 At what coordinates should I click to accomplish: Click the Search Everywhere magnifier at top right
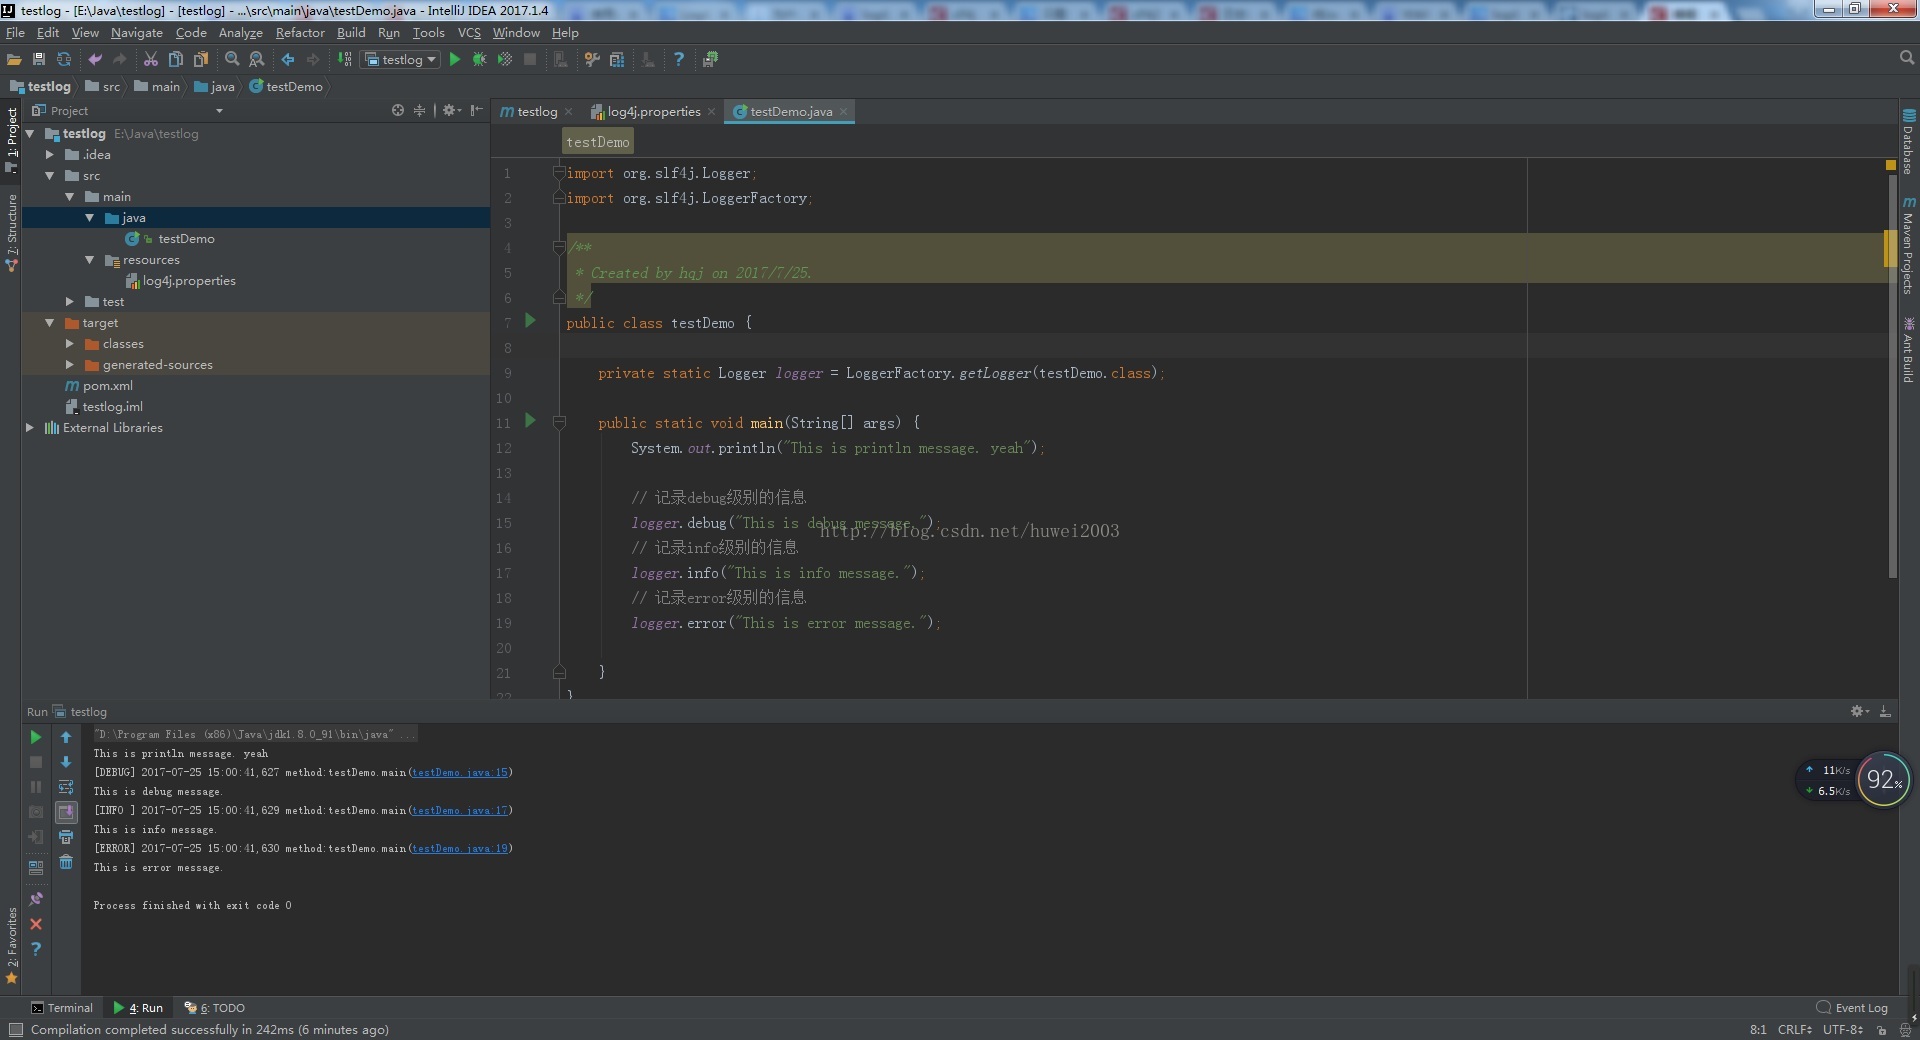[1906, 59]
